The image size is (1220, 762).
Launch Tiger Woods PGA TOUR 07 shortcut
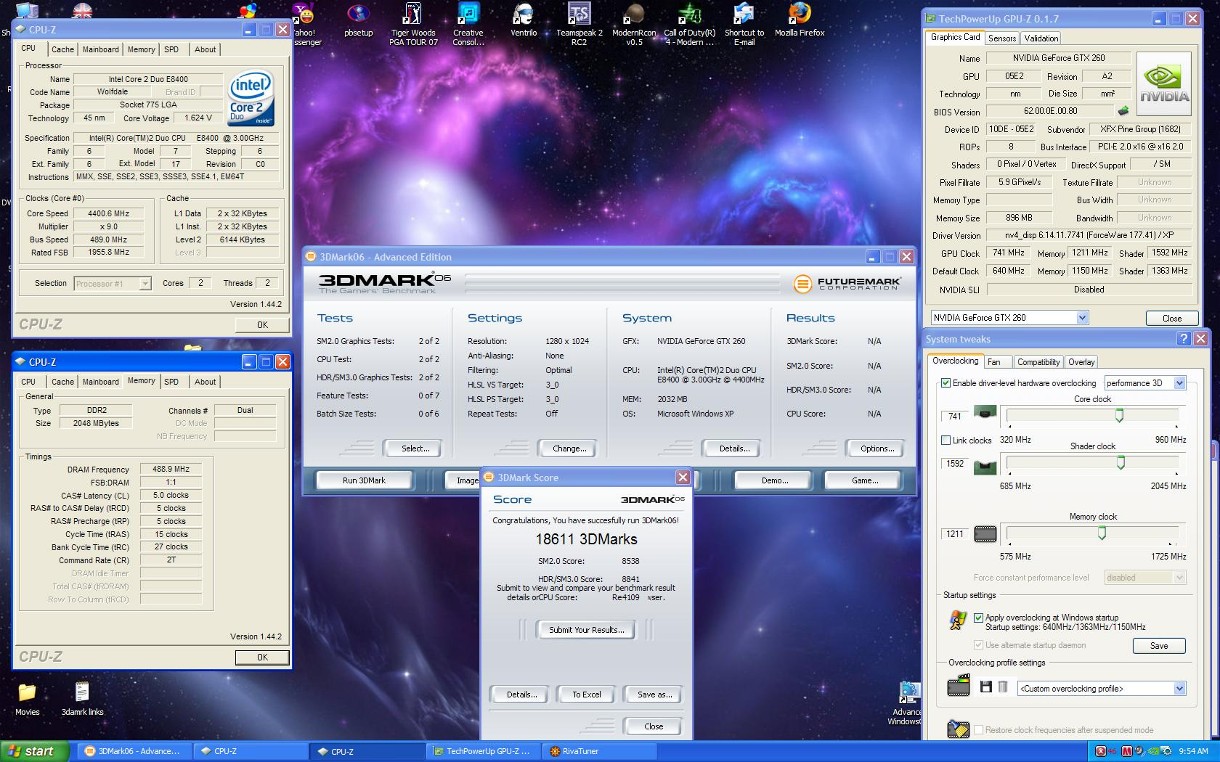pyautogui.click(x=413, y=24)
